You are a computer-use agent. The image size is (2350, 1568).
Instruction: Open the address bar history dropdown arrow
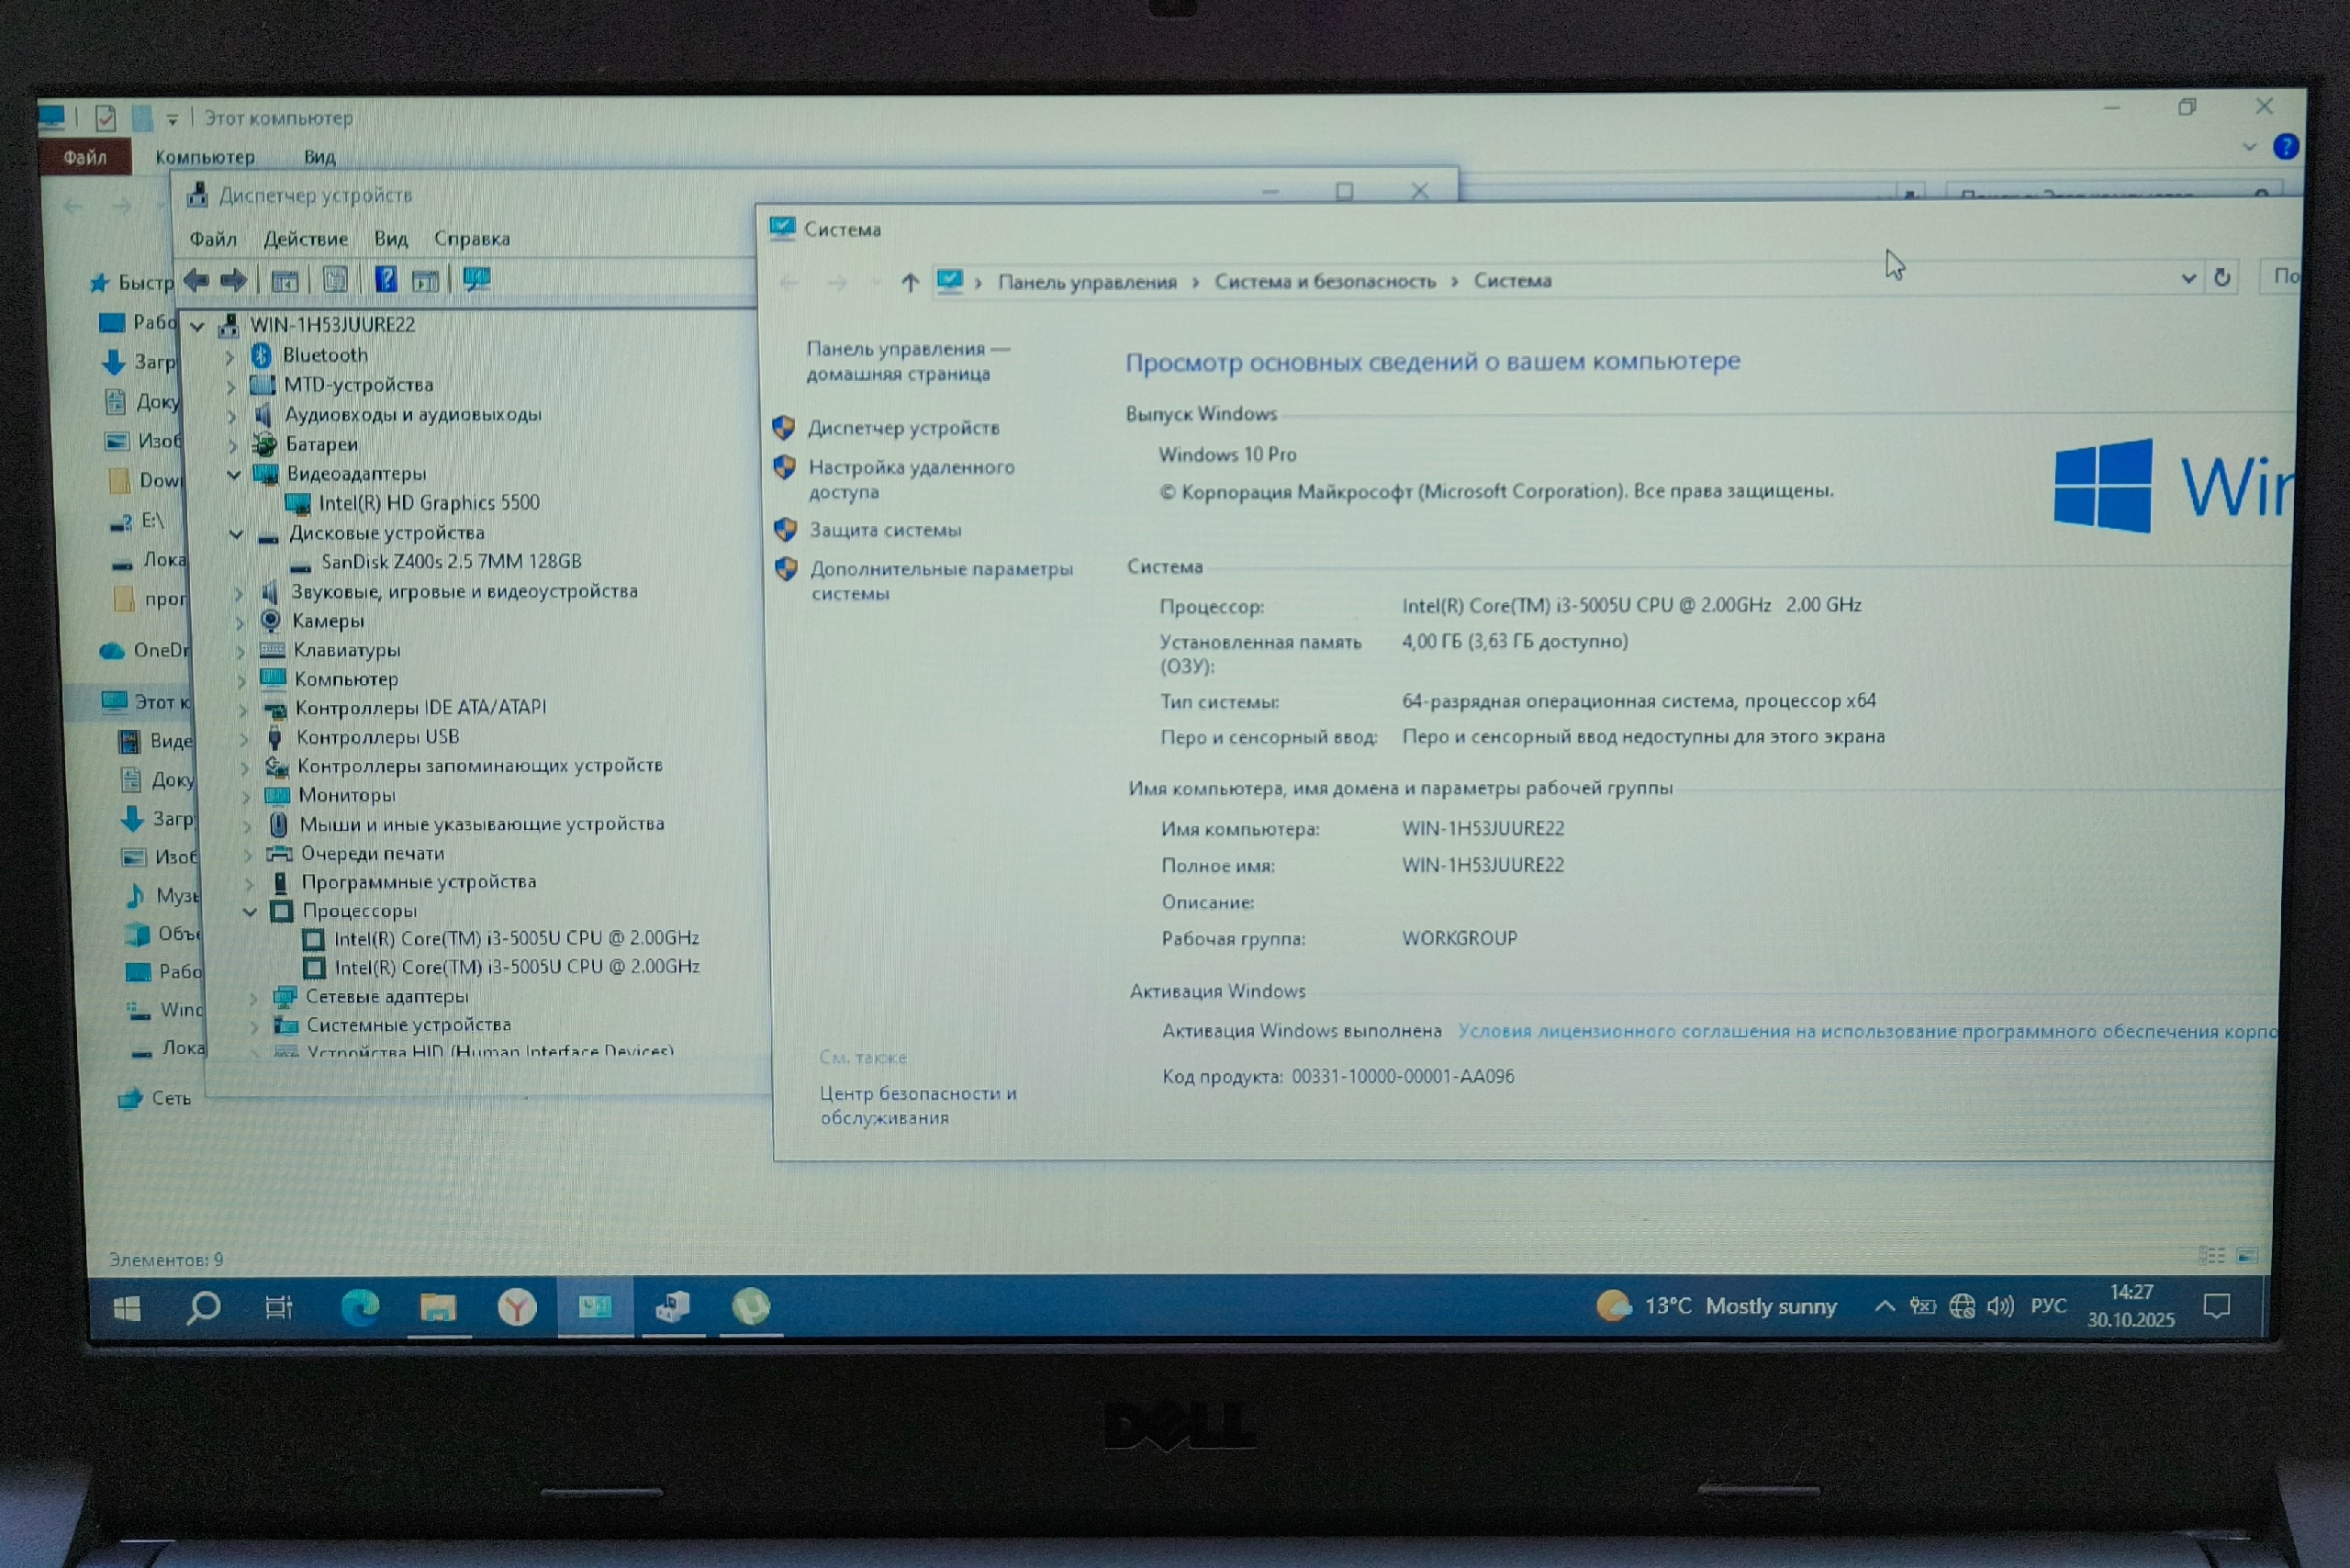(x=2188, y=279)
